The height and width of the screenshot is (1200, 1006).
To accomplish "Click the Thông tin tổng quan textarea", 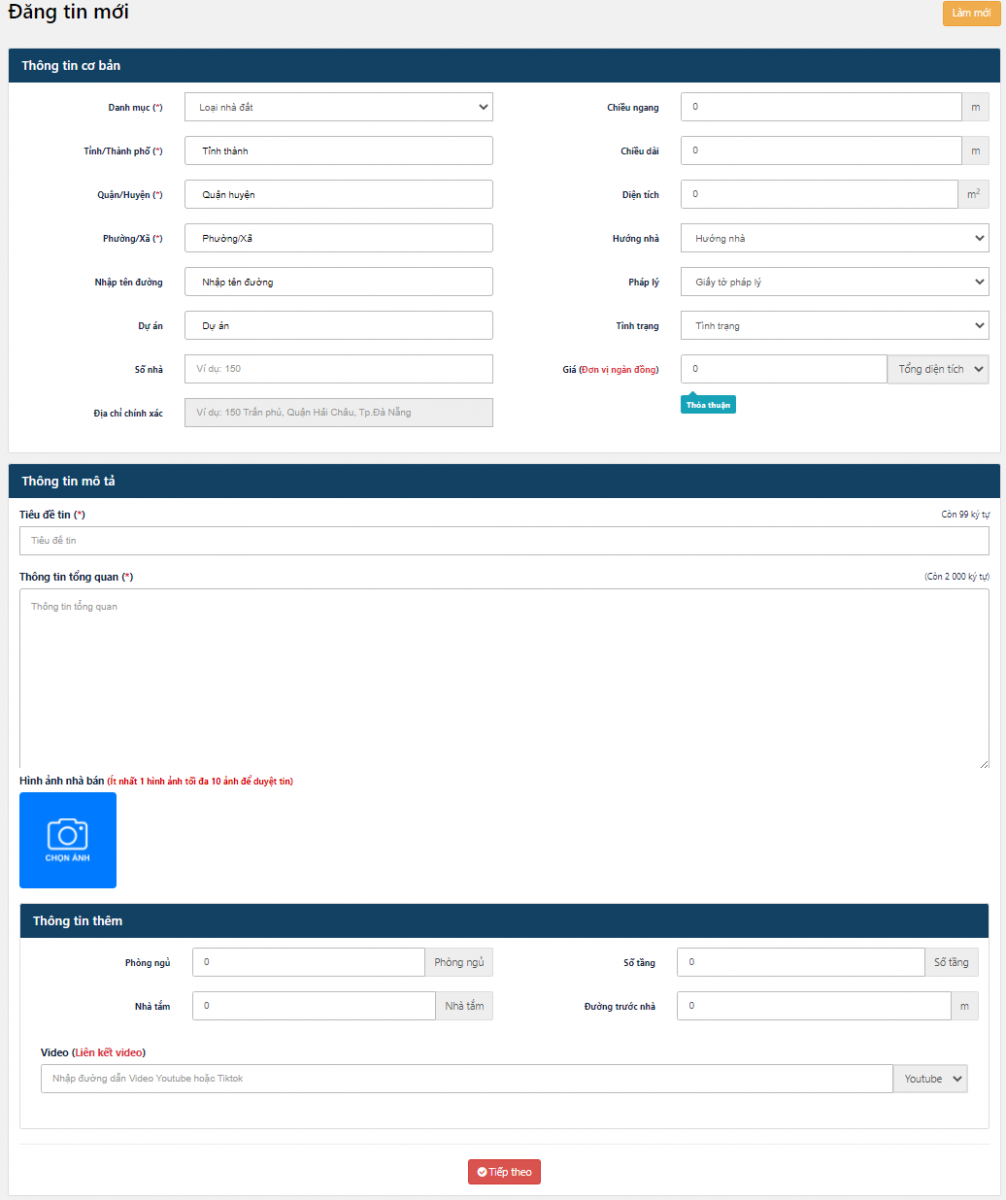I will [504, 678].
